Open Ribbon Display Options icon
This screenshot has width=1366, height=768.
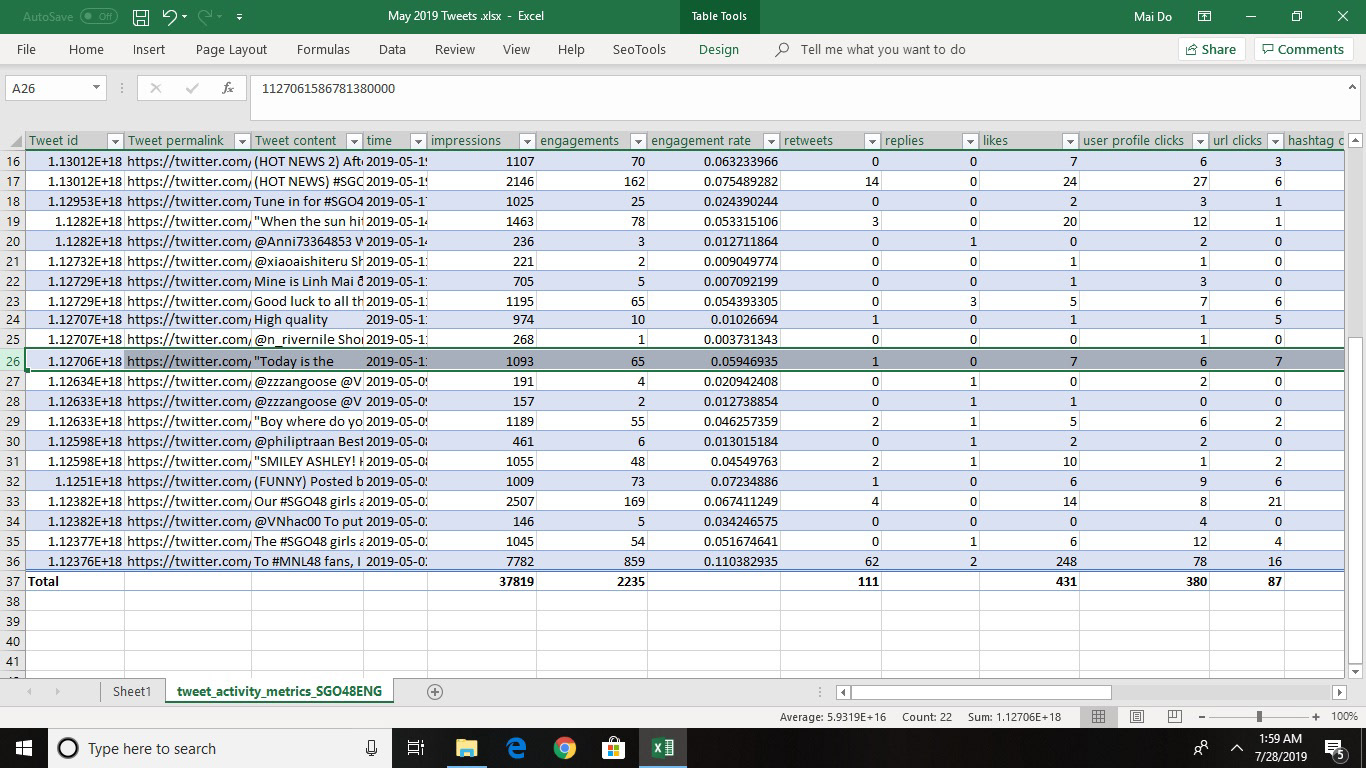coord(1205,16)
